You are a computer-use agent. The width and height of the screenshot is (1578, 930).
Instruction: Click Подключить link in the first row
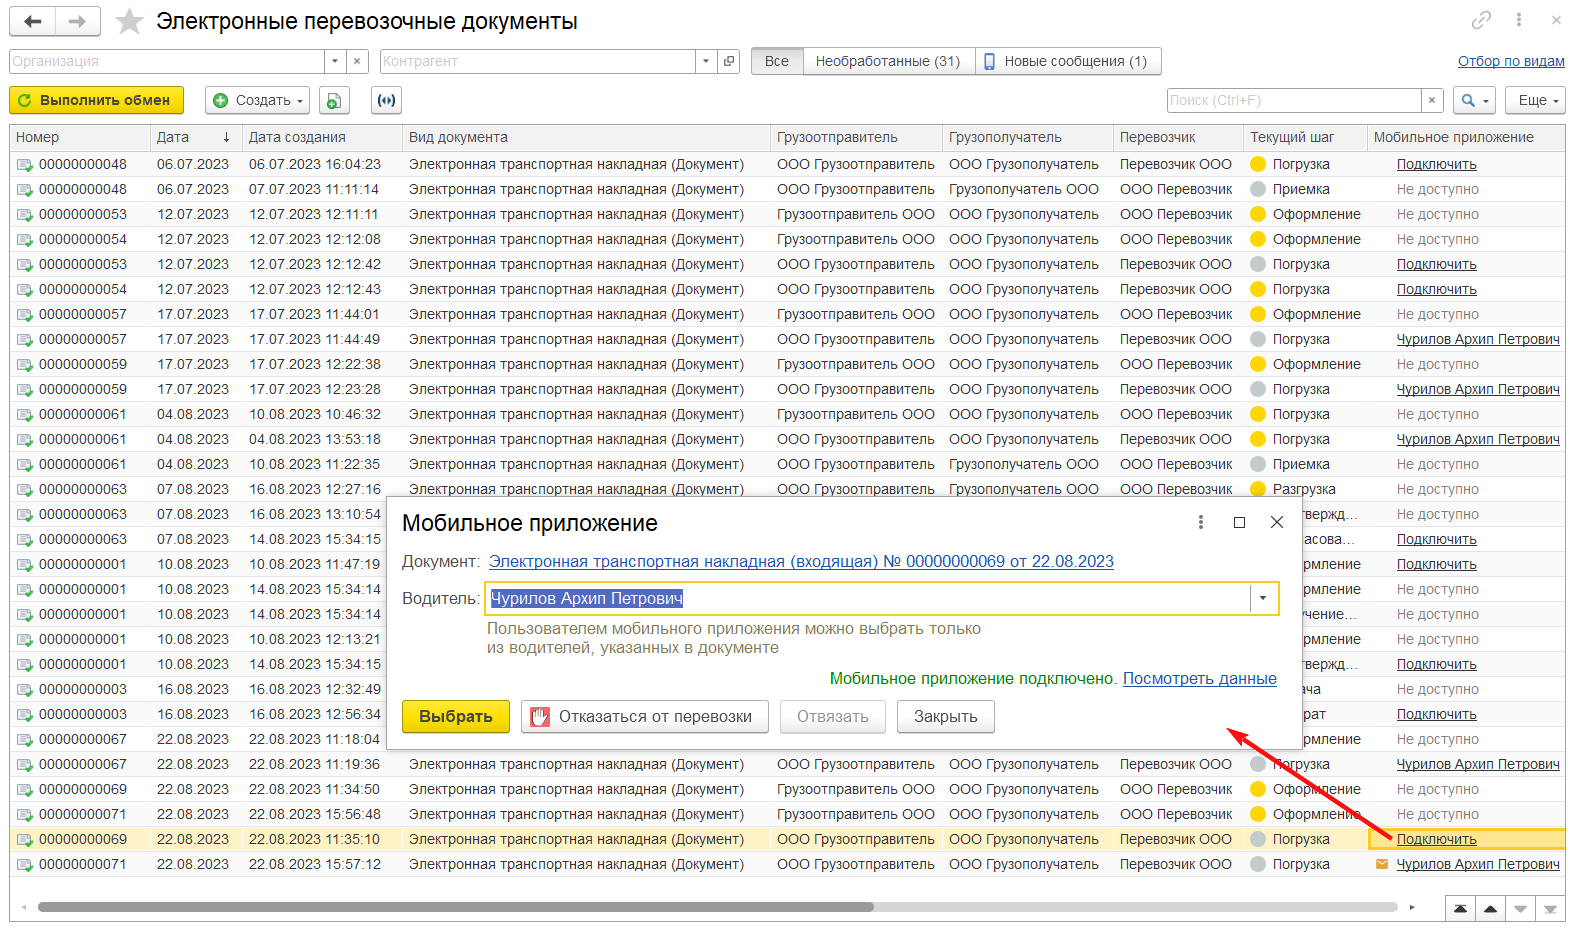pos(1437,164)
